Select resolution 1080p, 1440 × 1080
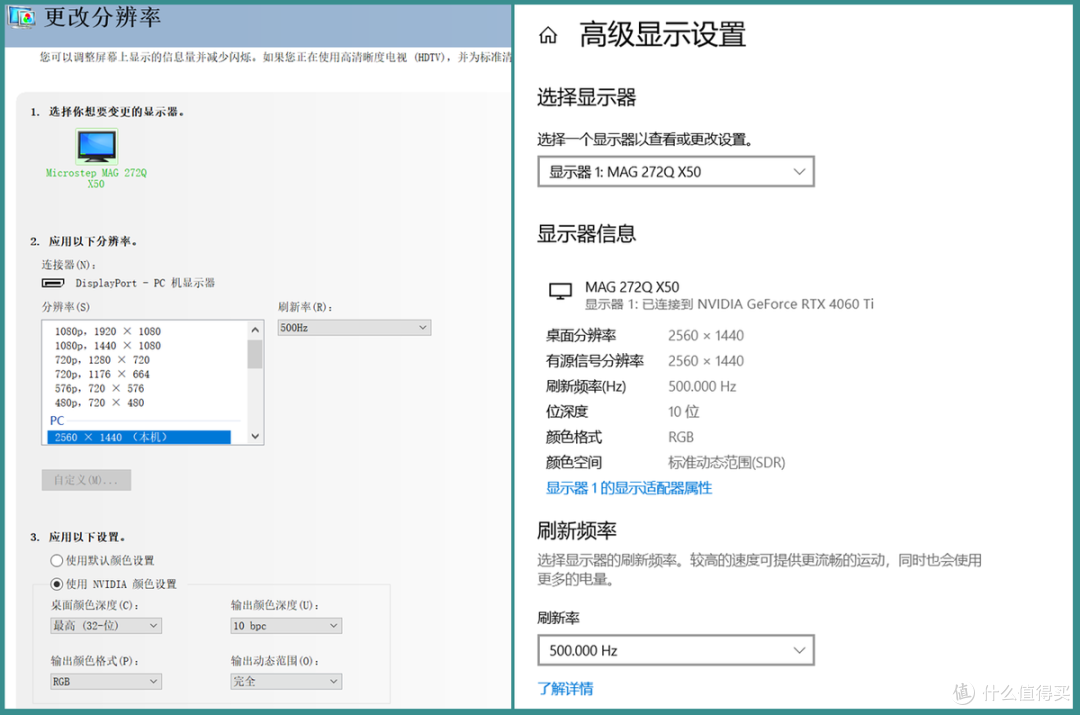The image size is (1080, 715). [x=107, y=346]
